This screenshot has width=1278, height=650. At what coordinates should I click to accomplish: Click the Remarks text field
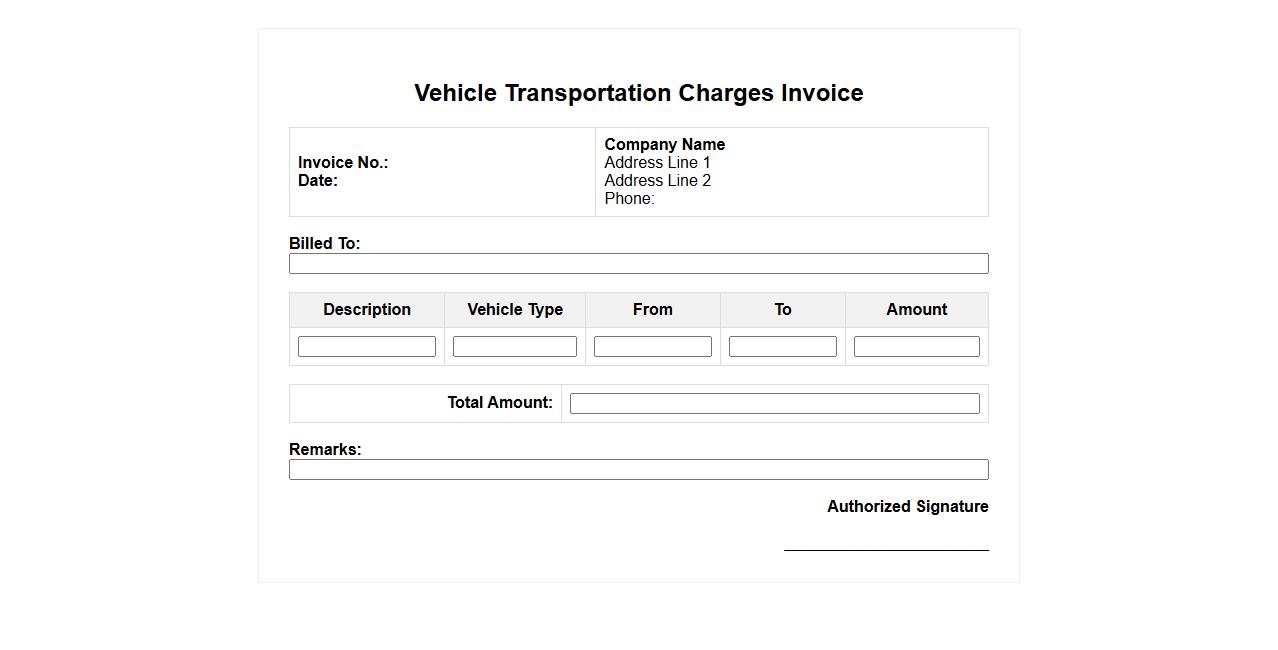tap(638, 469)
